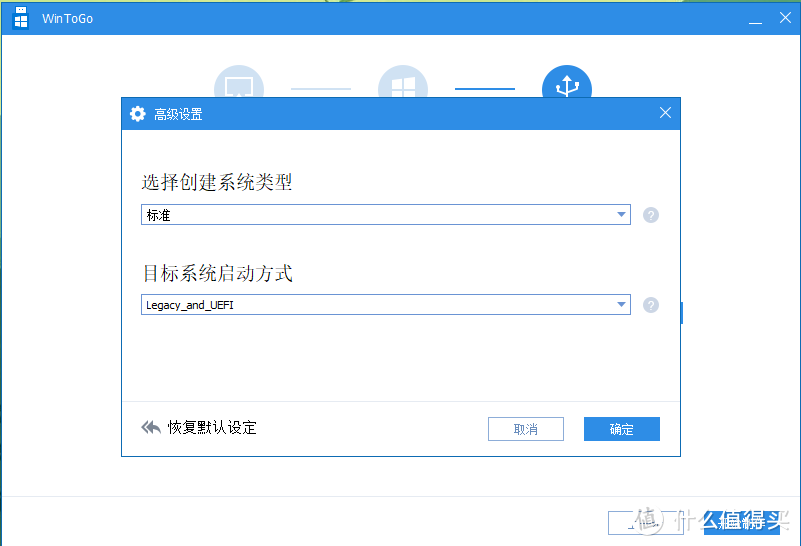
Task: Click 恢复默认设定 to restore defaults
Action: pyautogui.click(x=212, y=428)
